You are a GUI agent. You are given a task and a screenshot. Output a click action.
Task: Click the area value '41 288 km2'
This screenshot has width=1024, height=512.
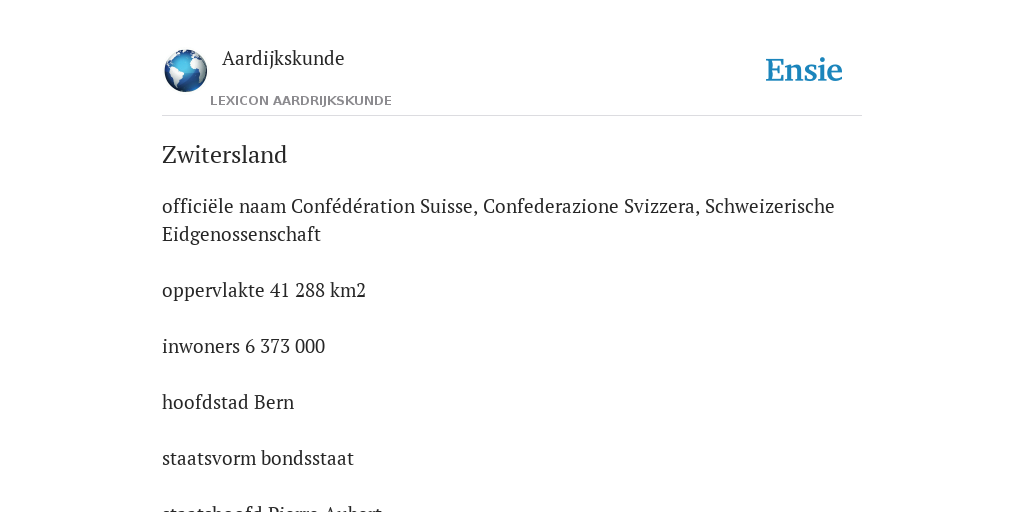point(317,290)
